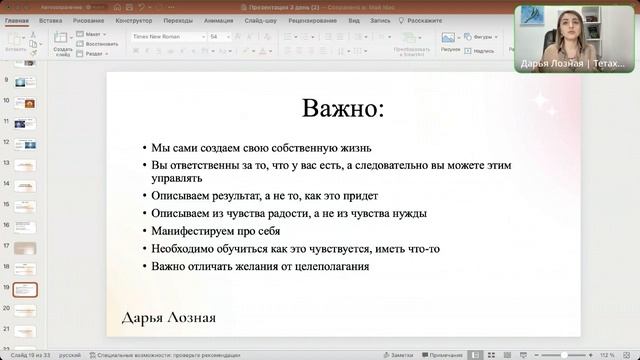Open the Рецензирование ribbon tab
This screenshot has height=360, width=640.
pos(312,20)
